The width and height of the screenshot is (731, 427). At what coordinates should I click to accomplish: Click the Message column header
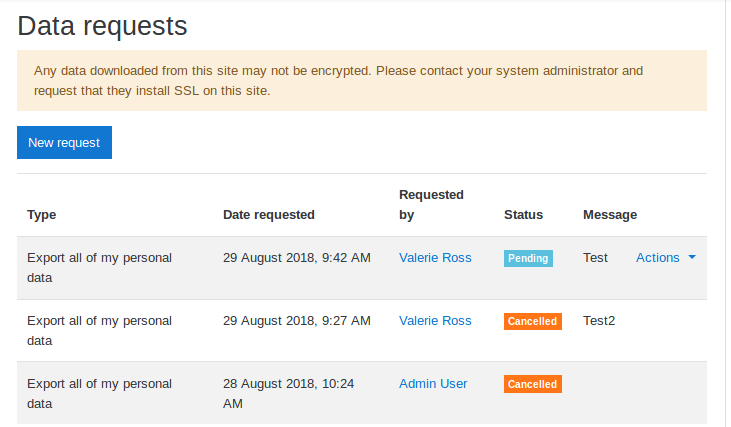tap(610, 215)
